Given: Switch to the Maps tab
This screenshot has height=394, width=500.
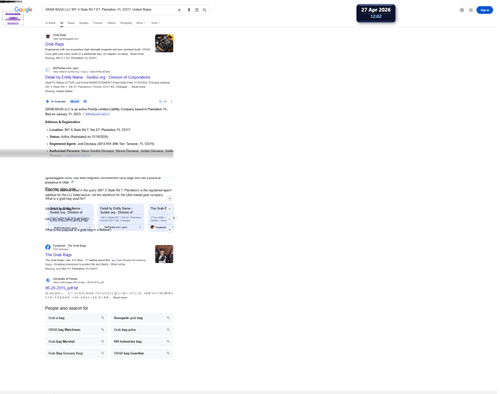Looking at the screenshot, I should (71, 23).
